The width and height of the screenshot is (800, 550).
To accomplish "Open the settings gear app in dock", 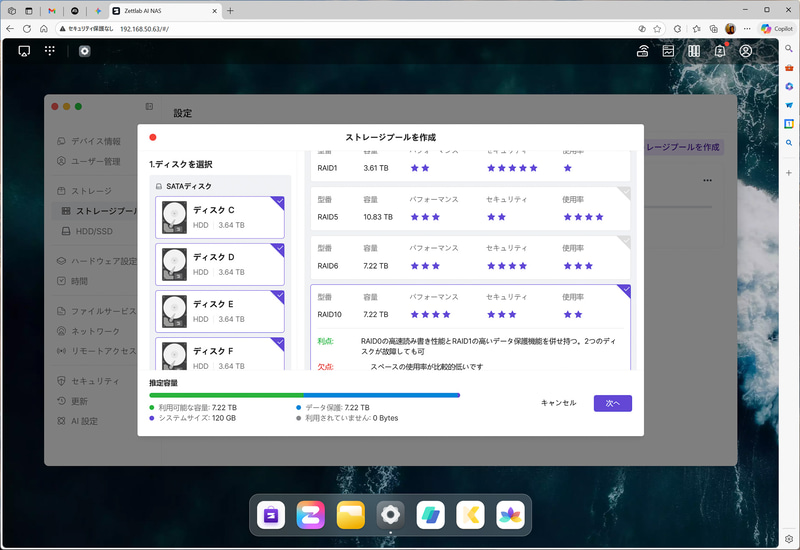I will click(390, 515).
